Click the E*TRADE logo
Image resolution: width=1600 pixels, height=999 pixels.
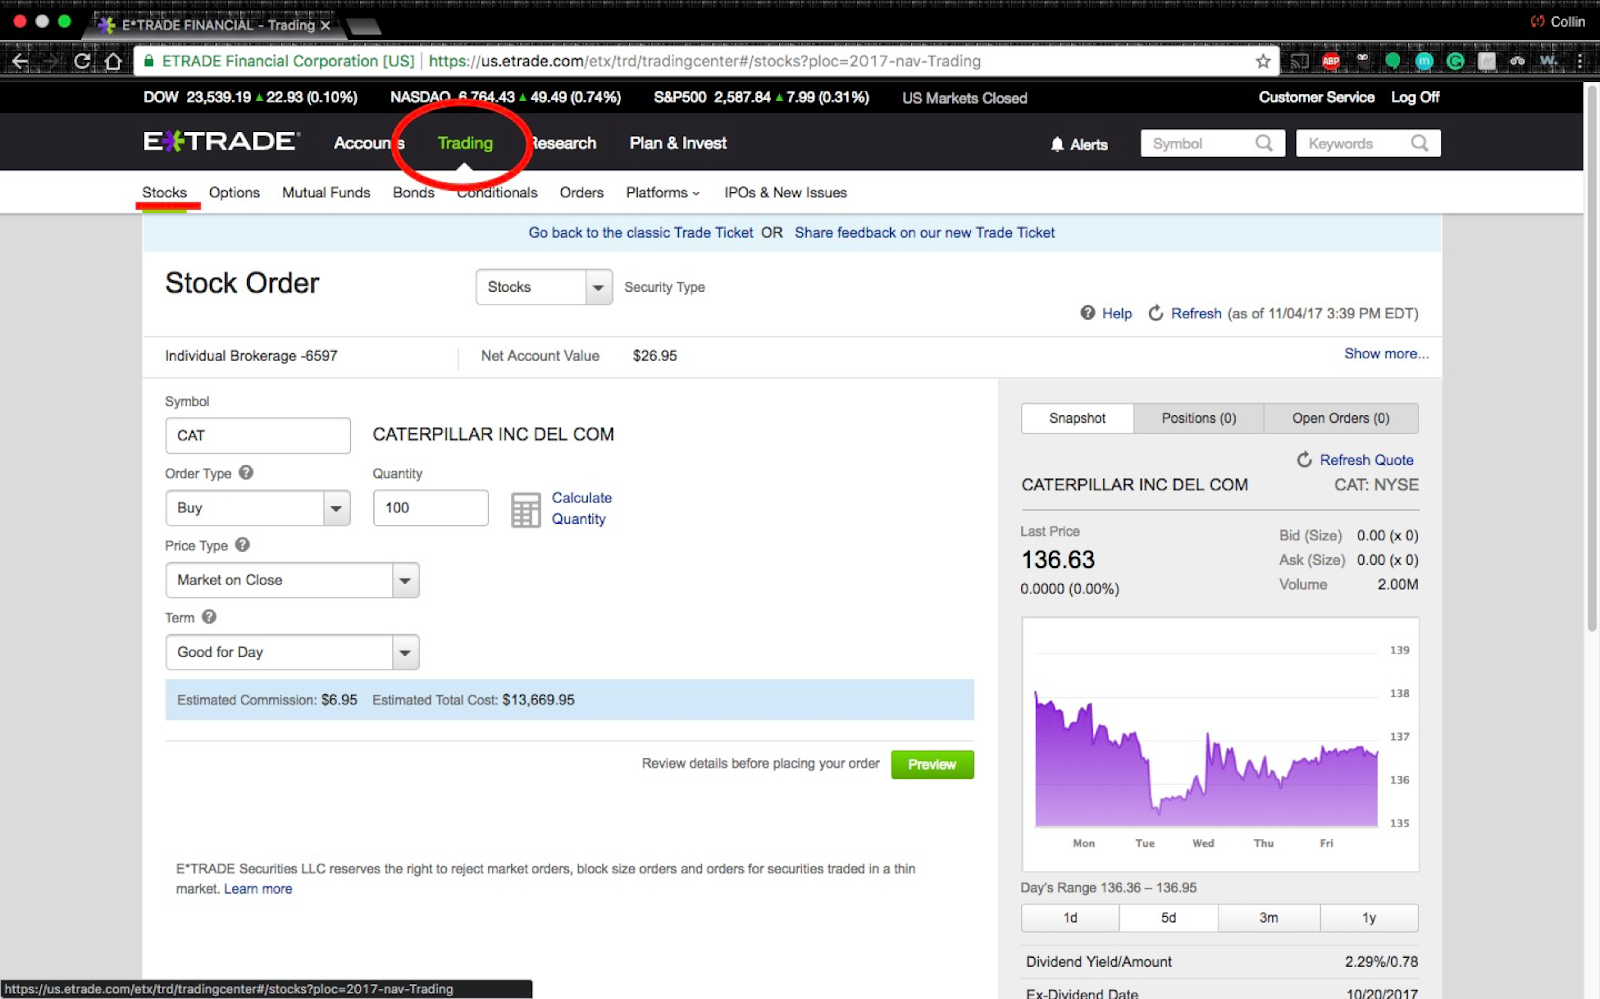coord(221,141)
